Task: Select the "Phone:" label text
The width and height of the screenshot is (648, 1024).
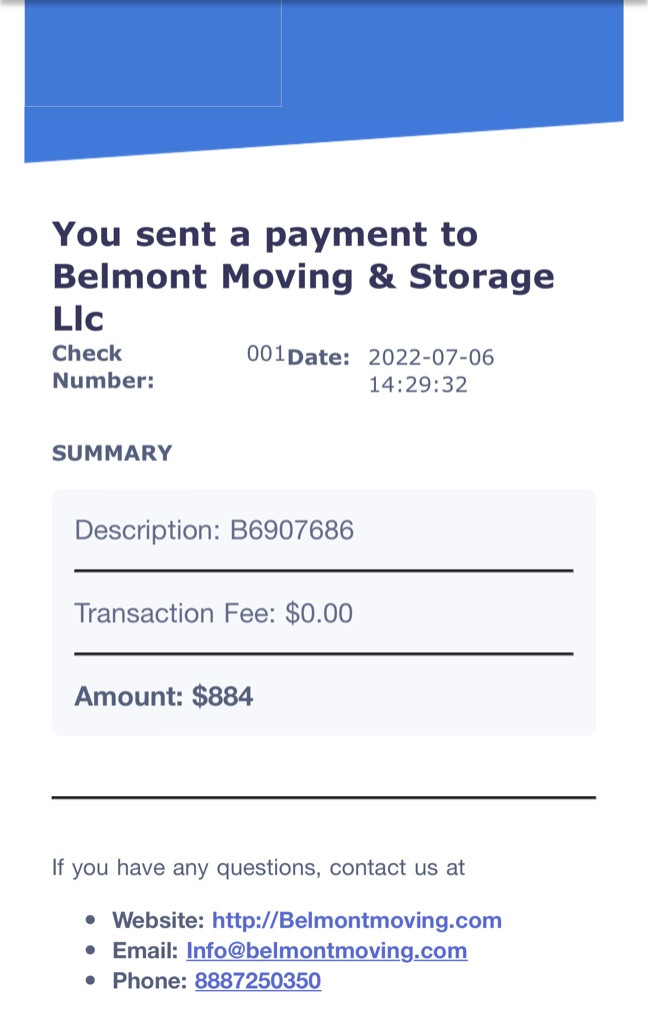Action: (x=149, y=981)
